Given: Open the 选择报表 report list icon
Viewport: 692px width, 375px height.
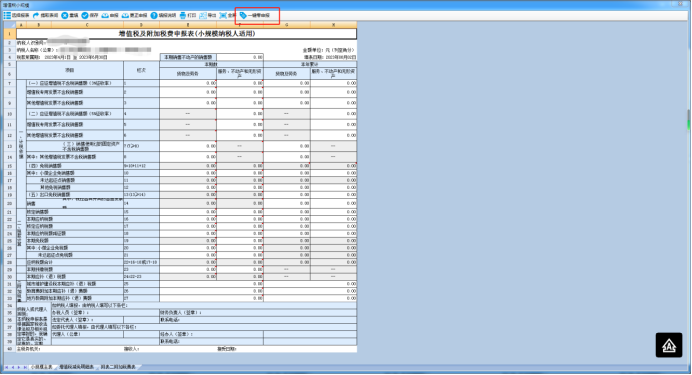Looking at the screenshot, I should (7, 15).
